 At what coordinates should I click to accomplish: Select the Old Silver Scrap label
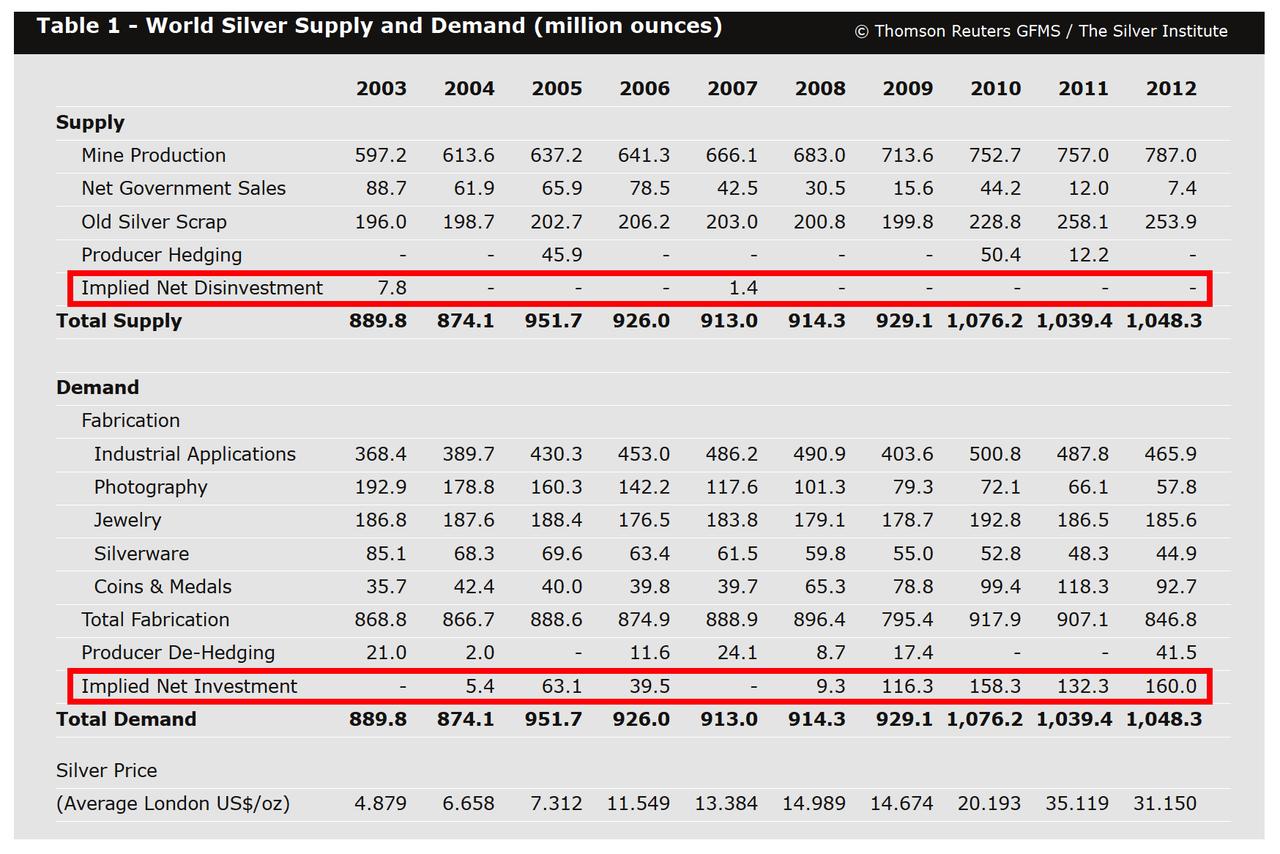click(154, 222)
